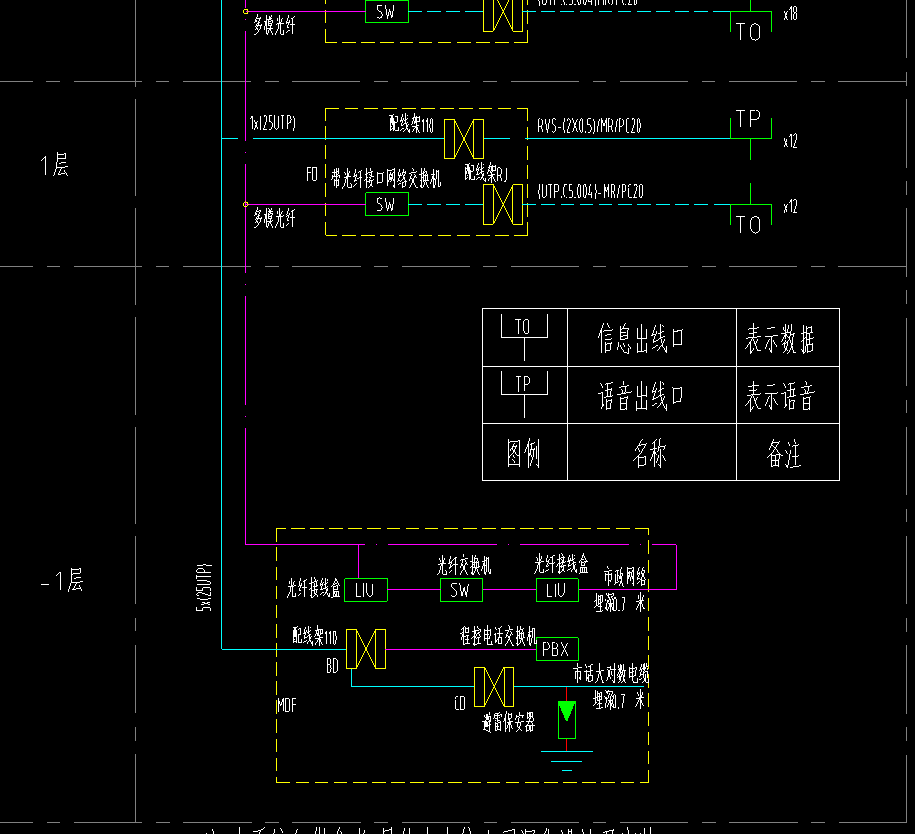
Task: Click the BD patch panel symbol on -1层
Action: pos(366,649)
